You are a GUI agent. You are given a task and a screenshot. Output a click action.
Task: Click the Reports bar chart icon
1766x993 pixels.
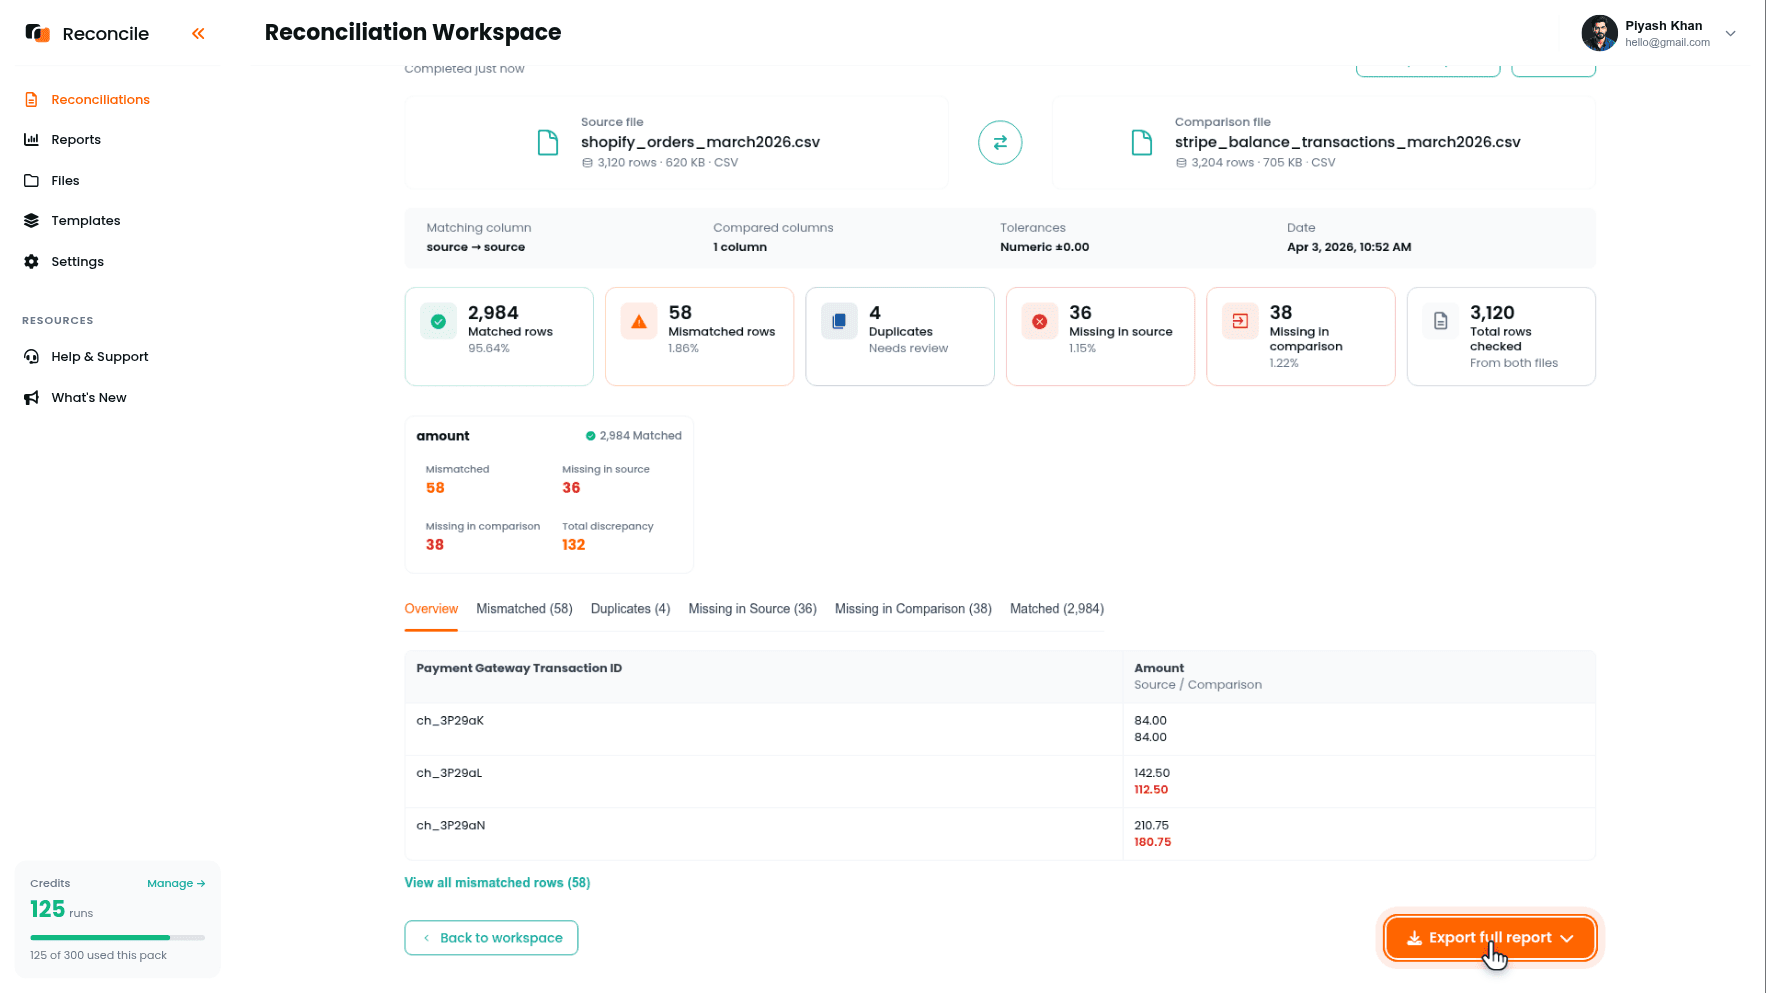click(31, 139)
